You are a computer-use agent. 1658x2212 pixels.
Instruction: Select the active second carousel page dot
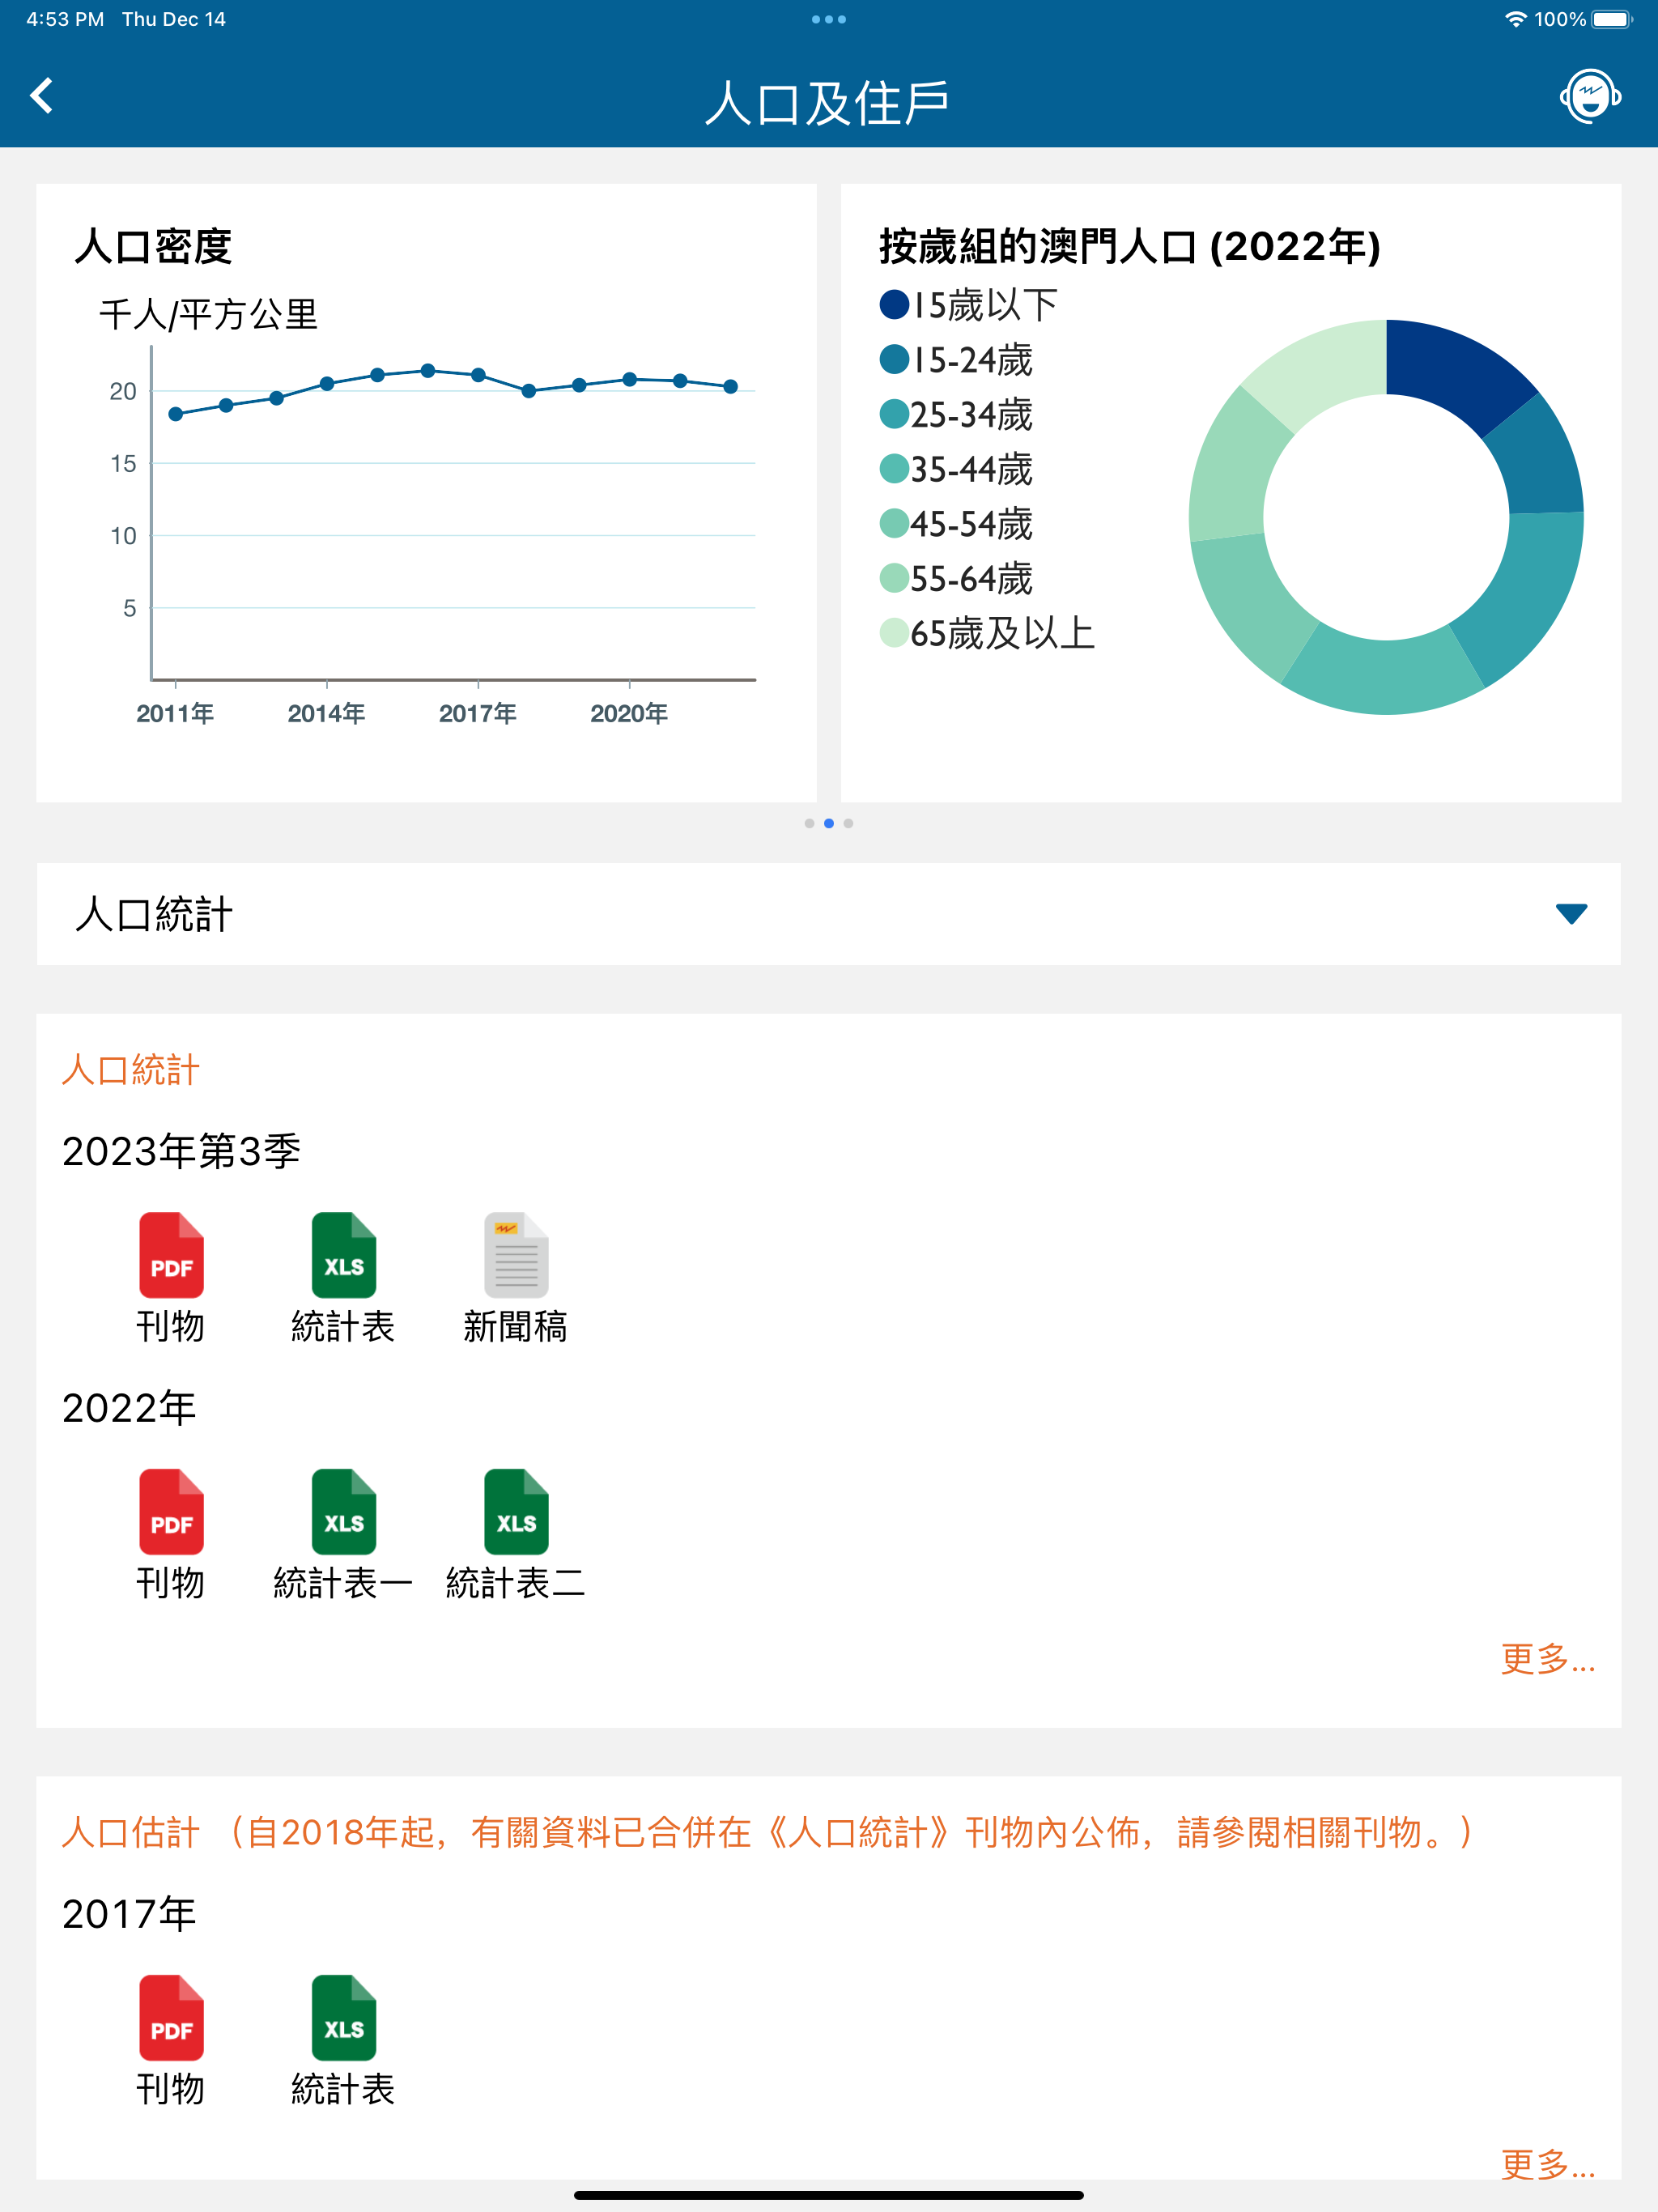tap(829, 823)
